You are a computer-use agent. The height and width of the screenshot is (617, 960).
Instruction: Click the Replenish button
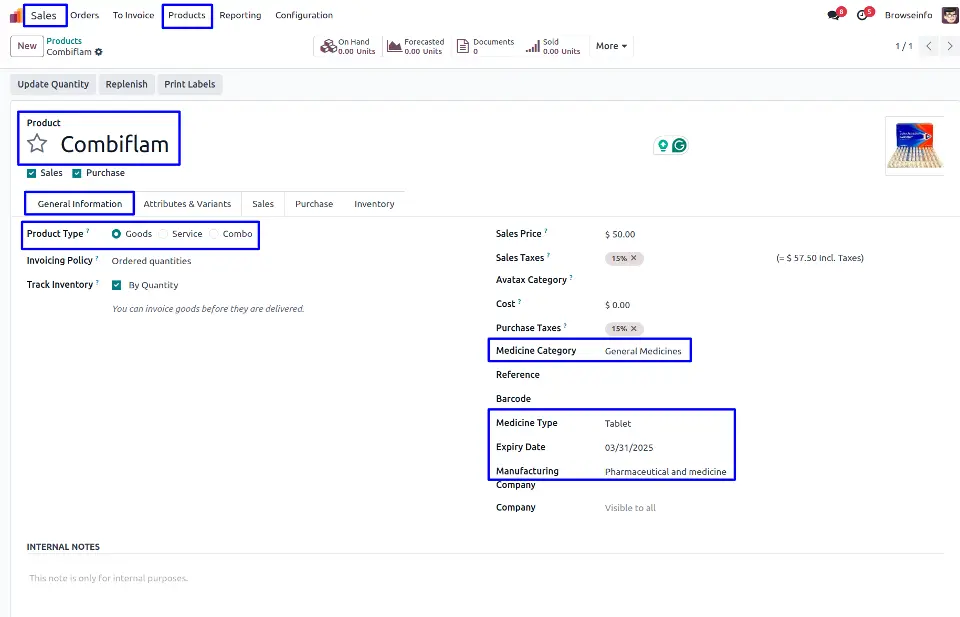point(126,84)
